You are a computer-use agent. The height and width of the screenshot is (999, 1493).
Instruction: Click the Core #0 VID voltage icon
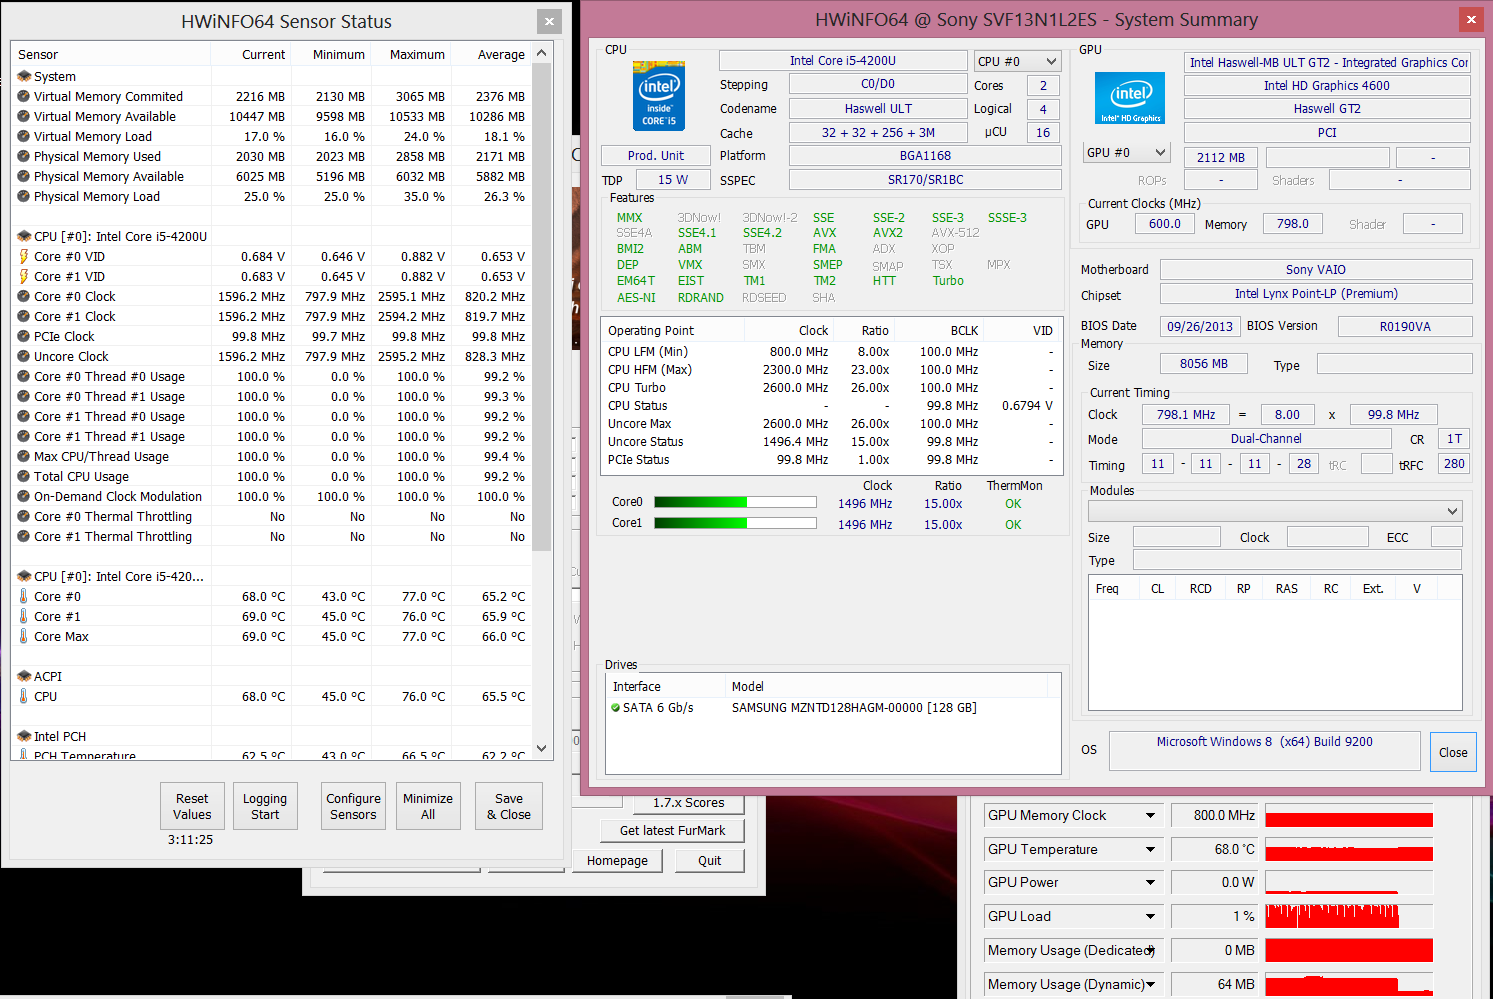tap(24, 257)
